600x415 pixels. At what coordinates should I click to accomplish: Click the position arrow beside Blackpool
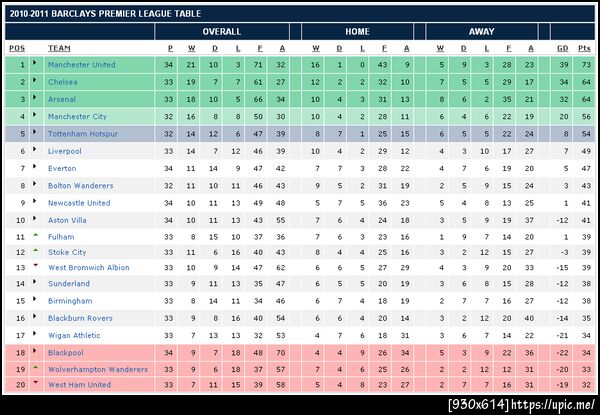point(36,351)
